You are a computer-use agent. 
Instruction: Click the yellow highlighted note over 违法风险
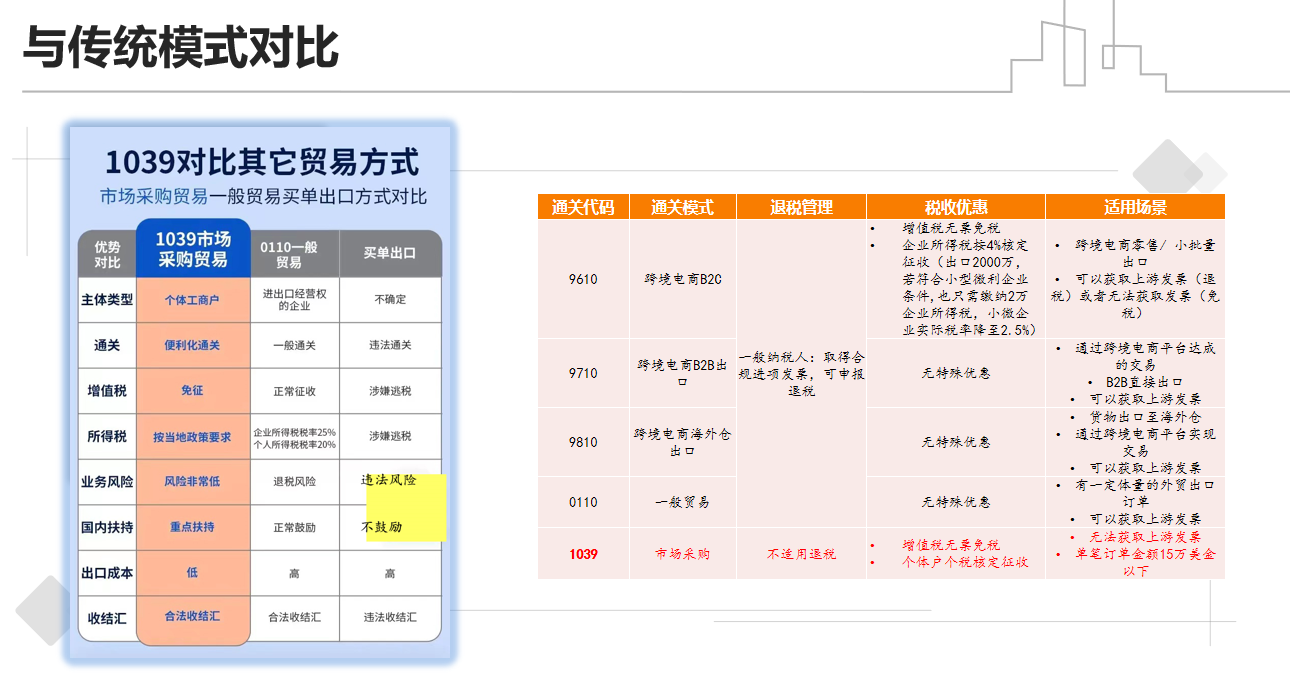click(405, 507)
